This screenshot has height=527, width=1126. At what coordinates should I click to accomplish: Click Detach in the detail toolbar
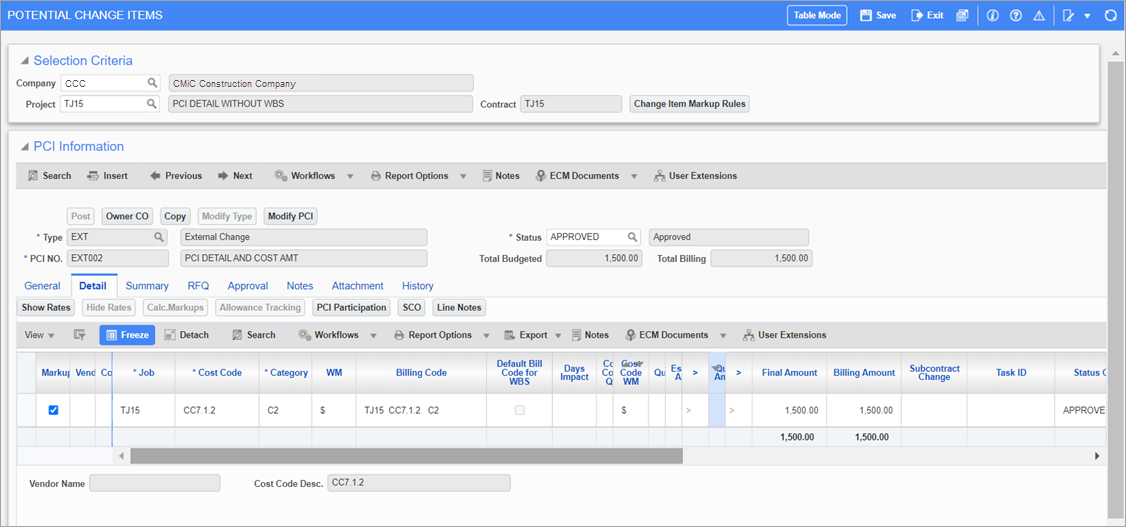tap(186, 335)
